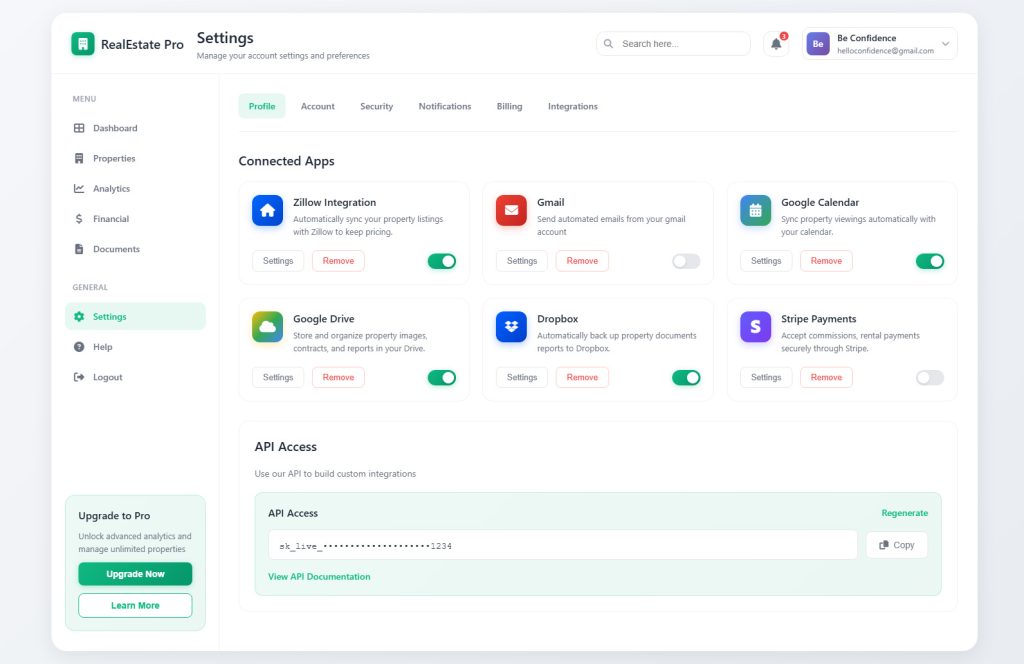Click the Analytics chart icon
Screen dimensions: 1024x664
click(x=79, y=188)
